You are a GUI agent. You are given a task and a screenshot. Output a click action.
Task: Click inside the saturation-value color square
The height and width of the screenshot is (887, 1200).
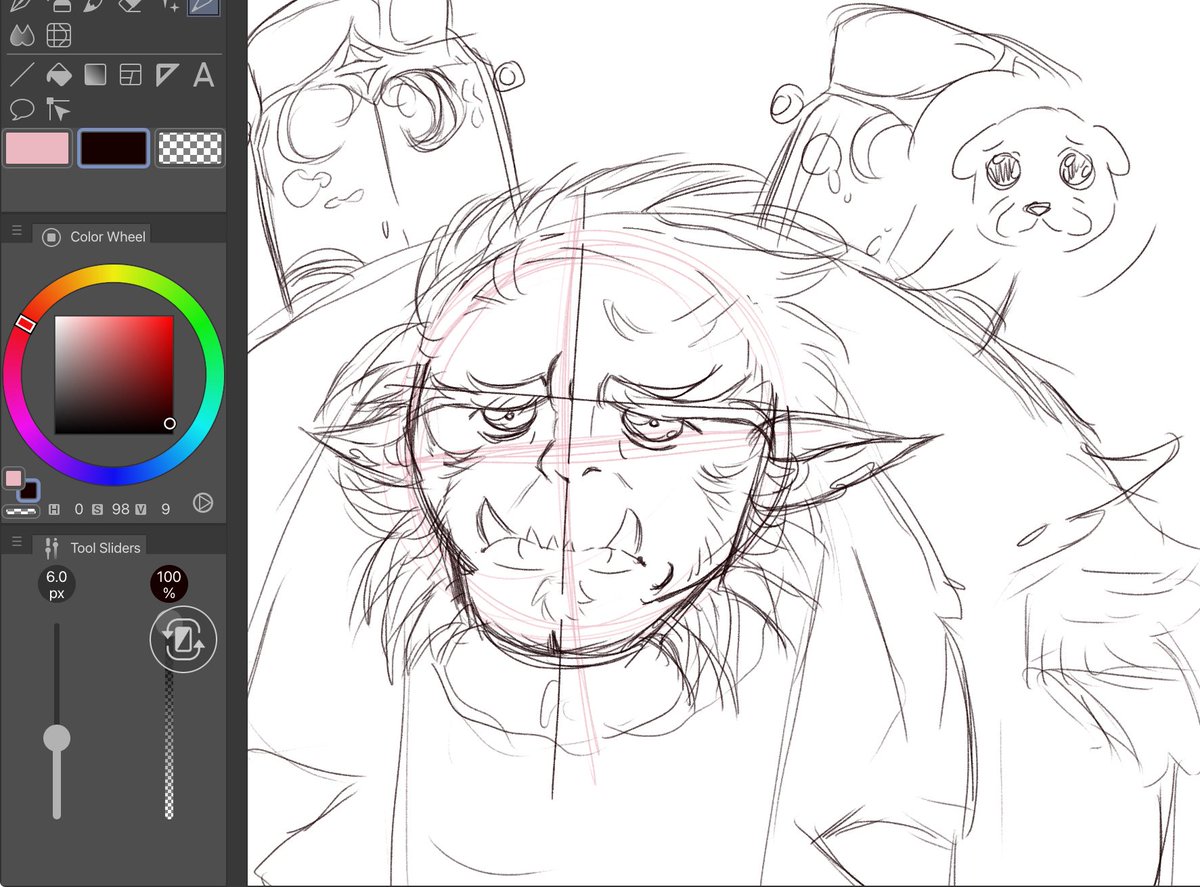coord(114,375)
